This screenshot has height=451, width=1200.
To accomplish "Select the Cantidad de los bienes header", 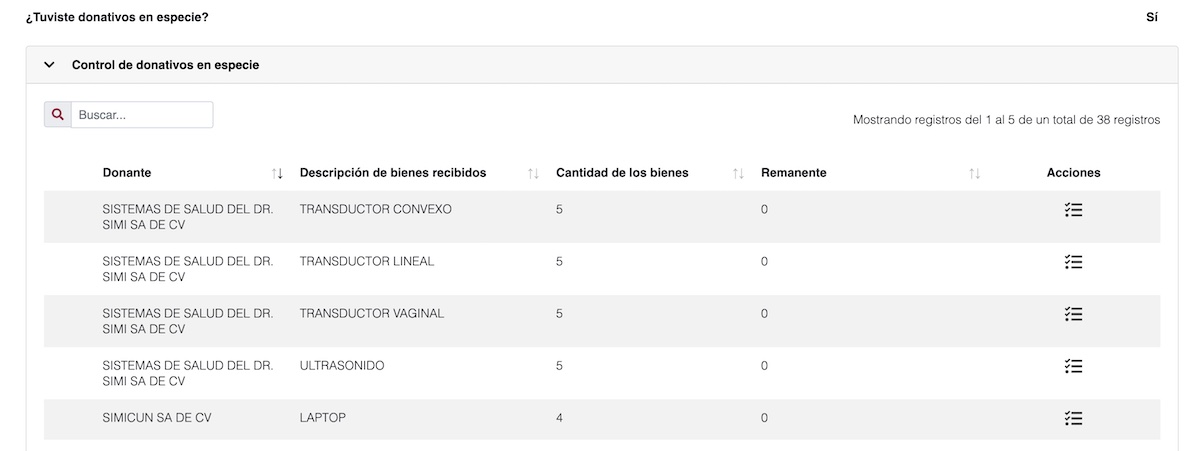I will click(622, 173).
